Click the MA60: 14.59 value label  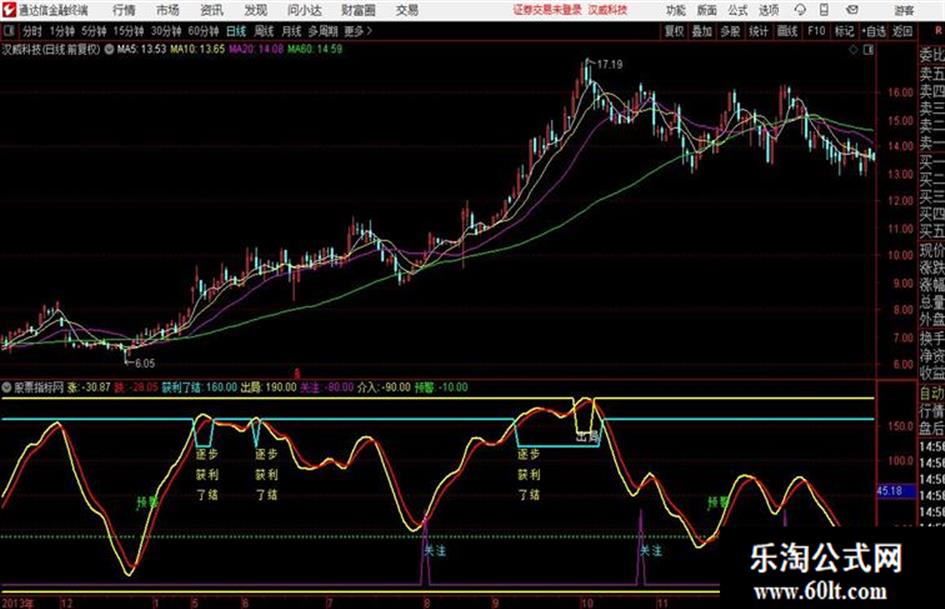[315, 49]
